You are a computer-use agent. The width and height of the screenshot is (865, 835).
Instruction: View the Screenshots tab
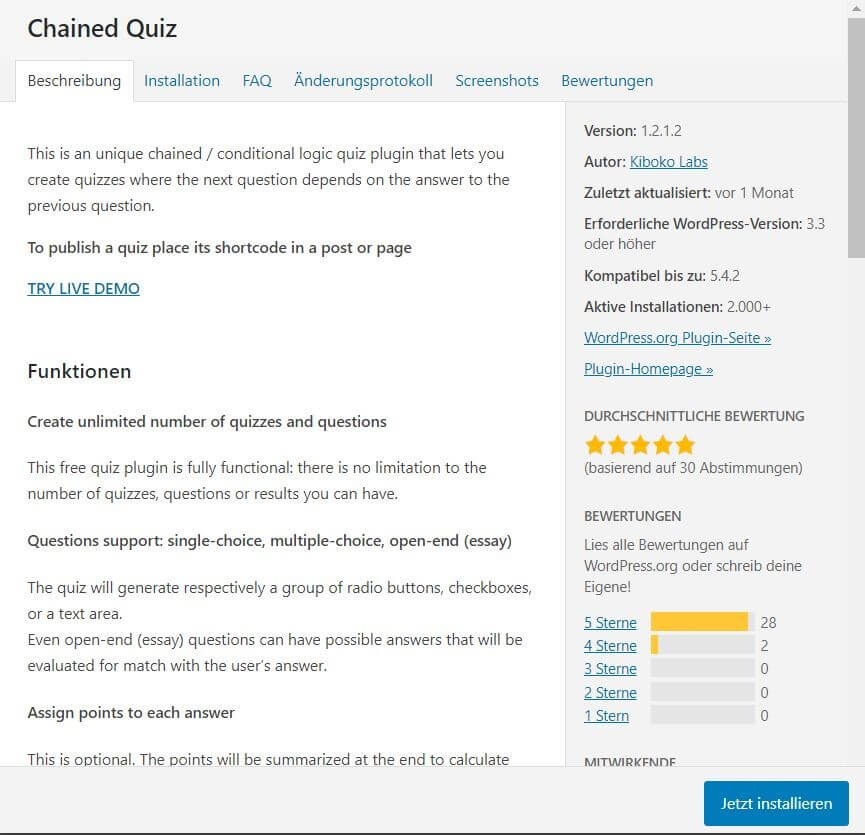496,81
